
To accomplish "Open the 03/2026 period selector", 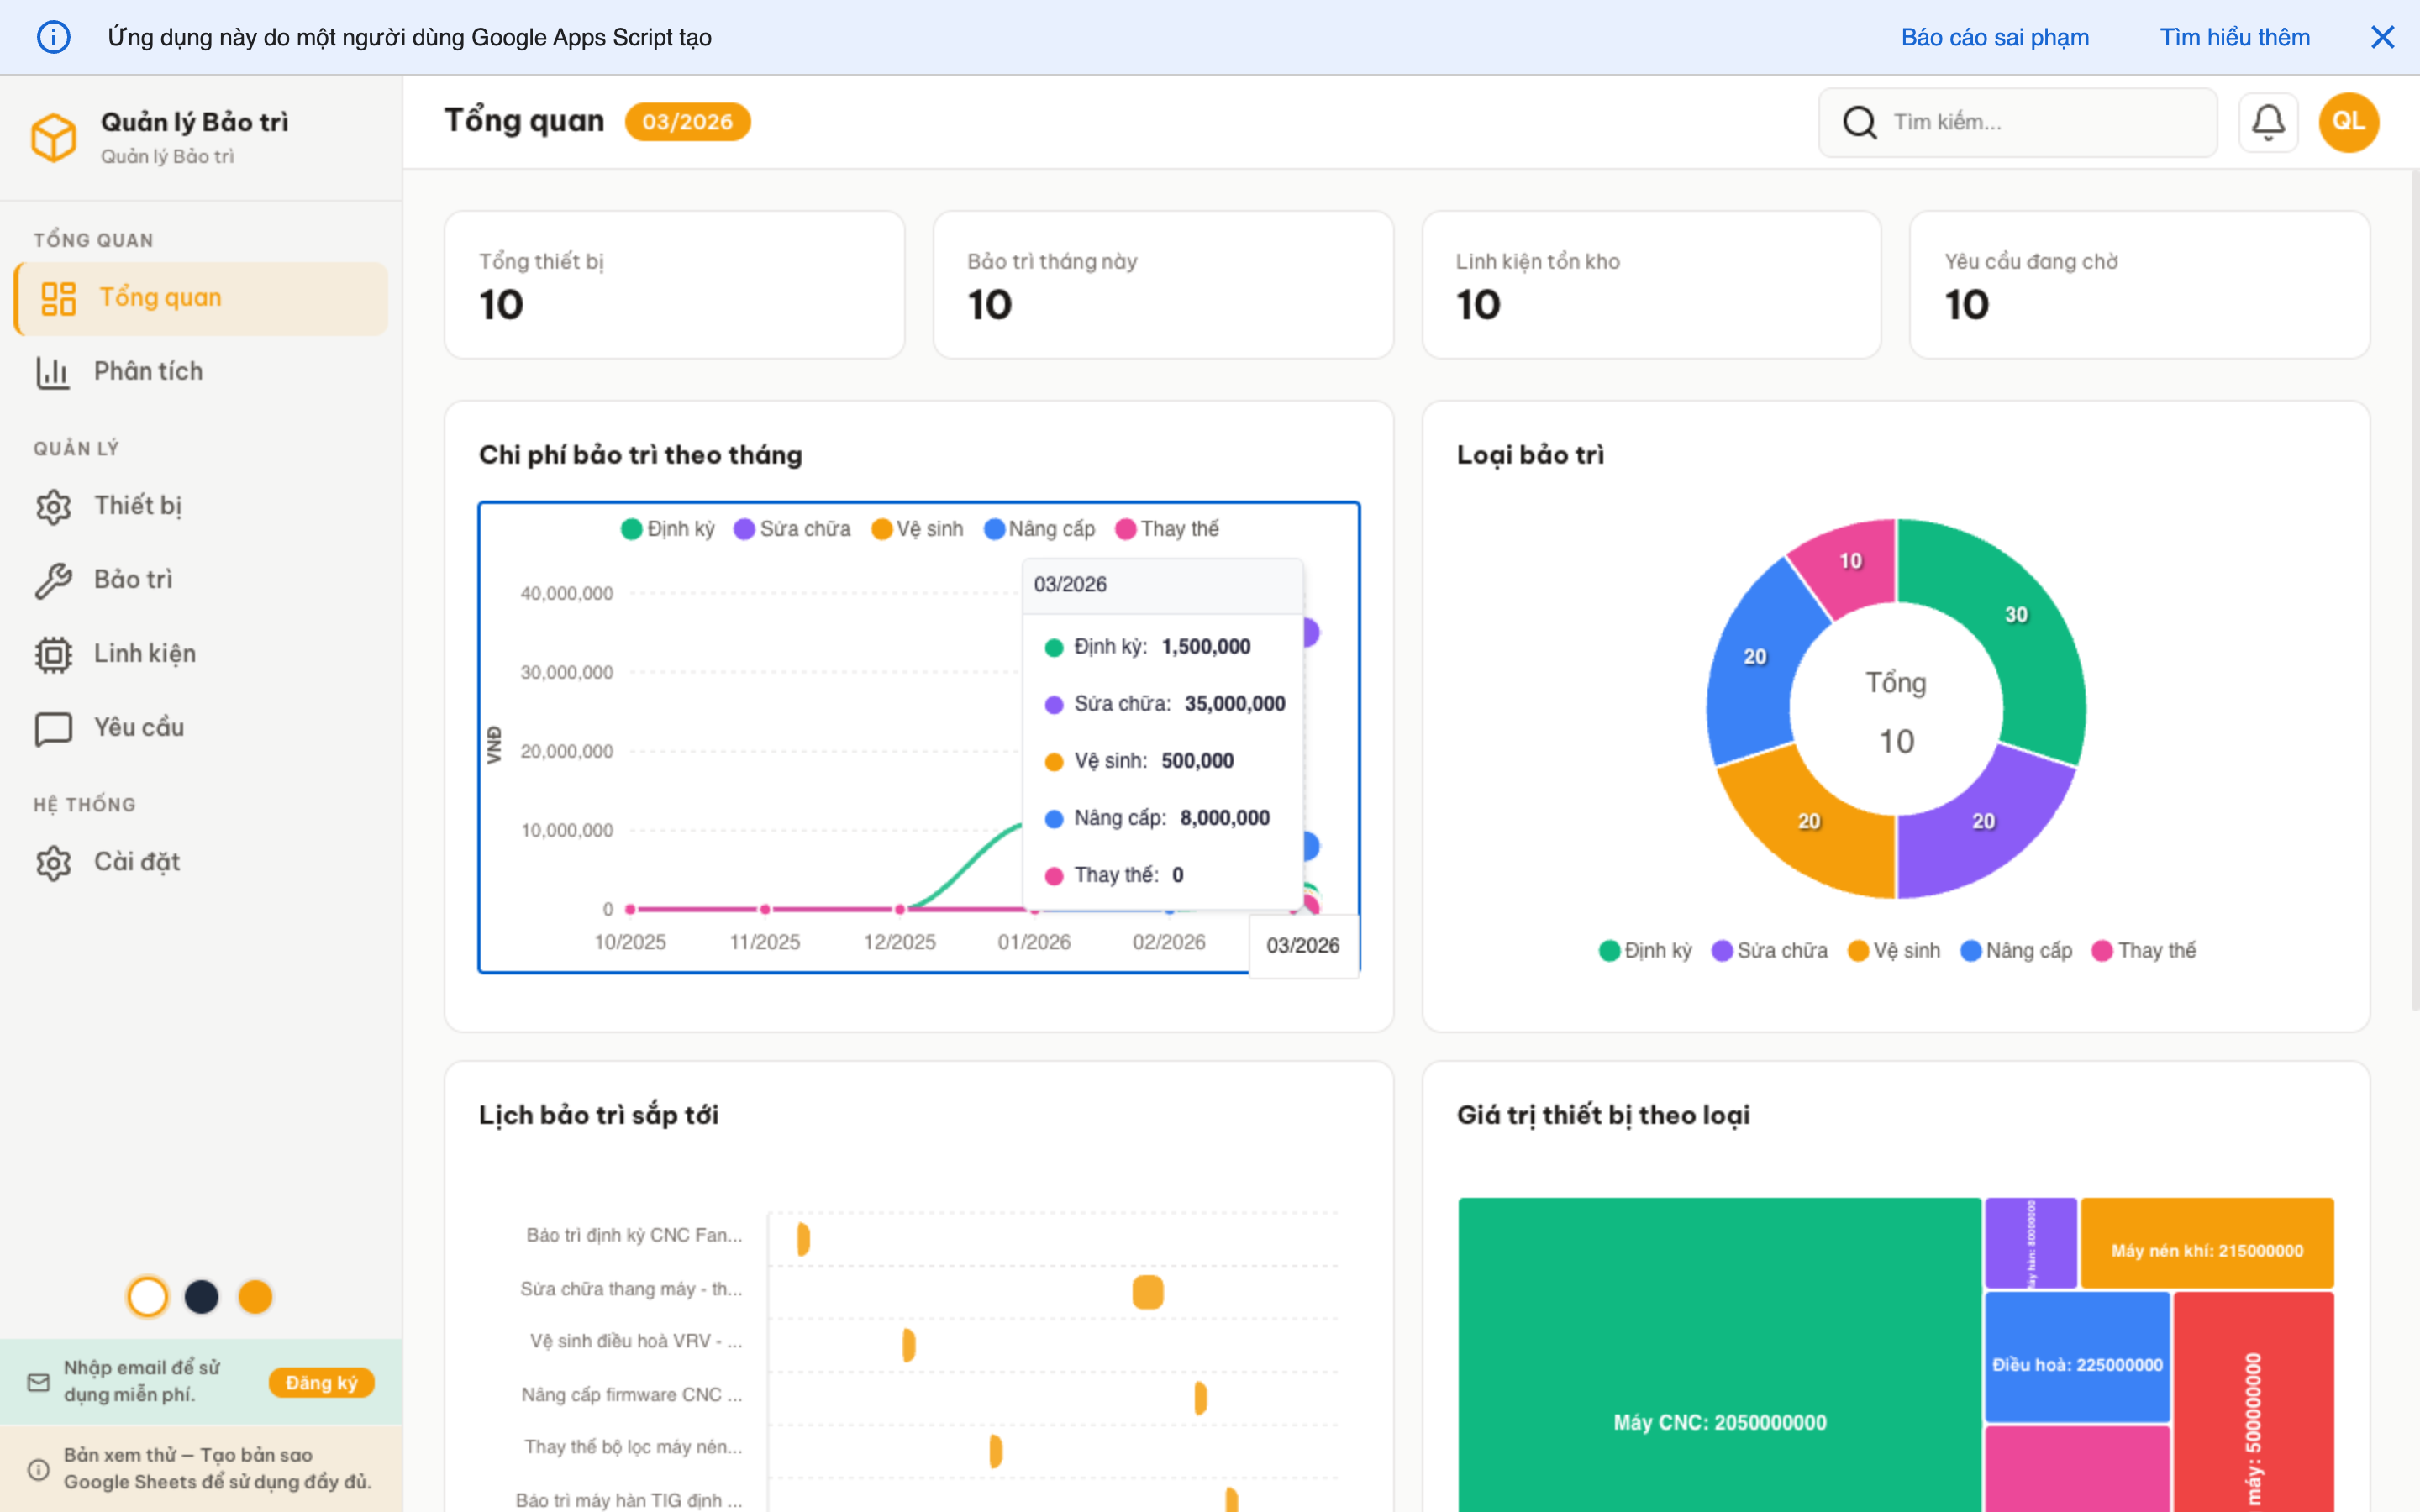I will point(687,121).
